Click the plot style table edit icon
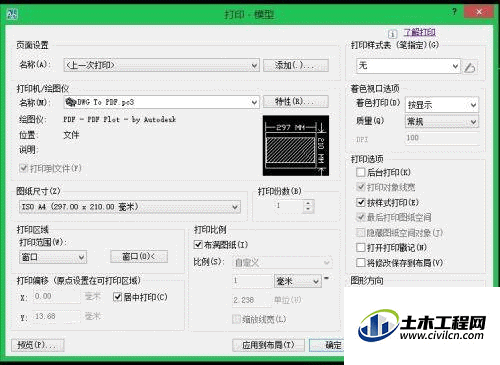Screen dimensions: 500x365 click(x=470, y=67)
